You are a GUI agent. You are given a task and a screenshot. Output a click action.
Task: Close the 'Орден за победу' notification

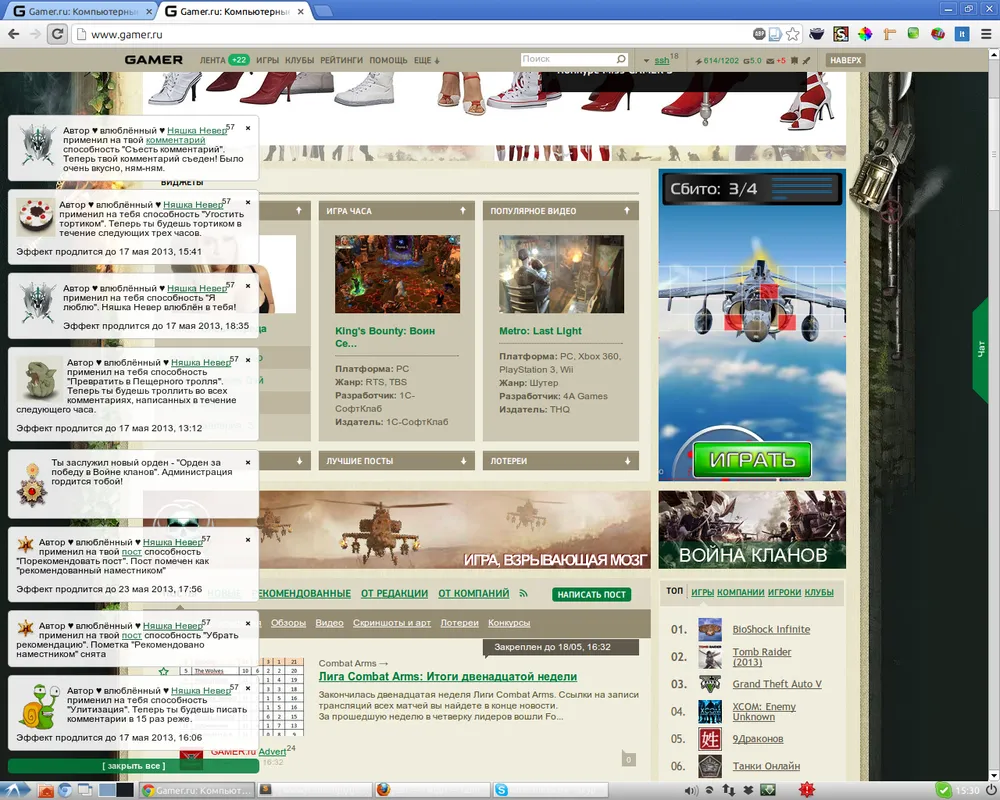point(248,463)
